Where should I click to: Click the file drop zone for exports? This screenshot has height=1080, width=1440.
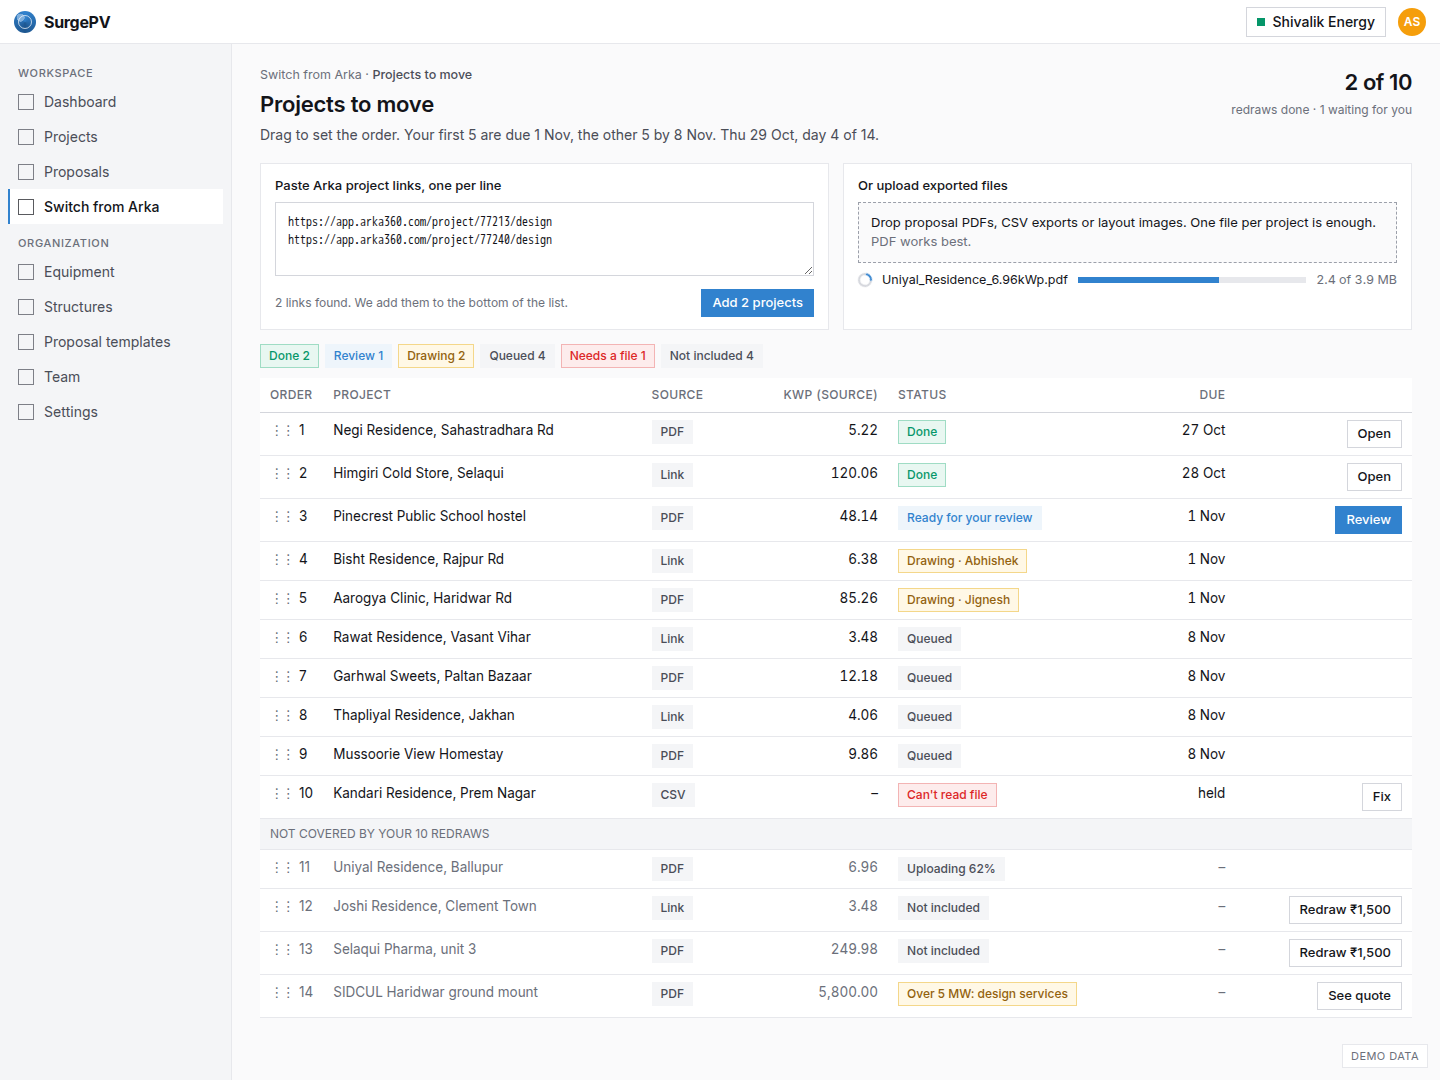click(1127, 232)
